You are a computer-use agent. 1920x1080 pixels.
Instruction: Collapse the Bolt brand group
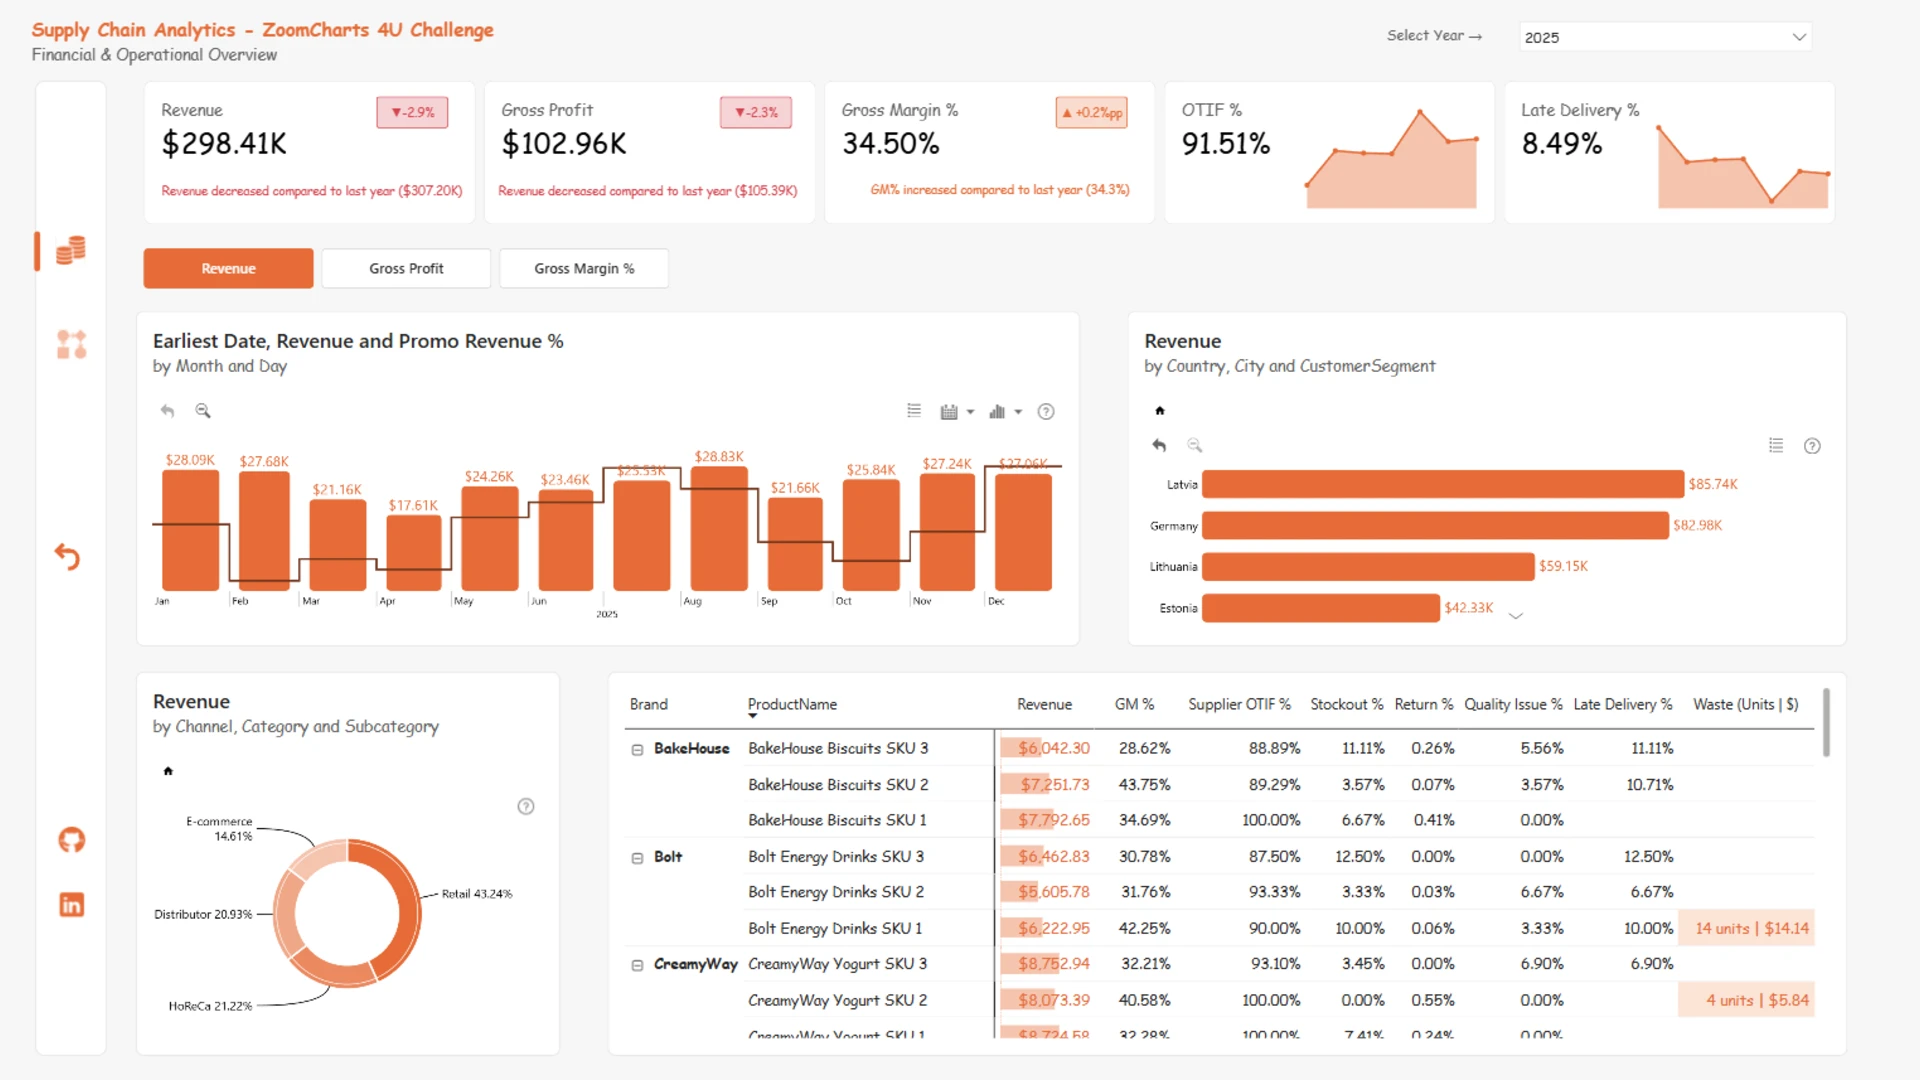click(637, 858)
